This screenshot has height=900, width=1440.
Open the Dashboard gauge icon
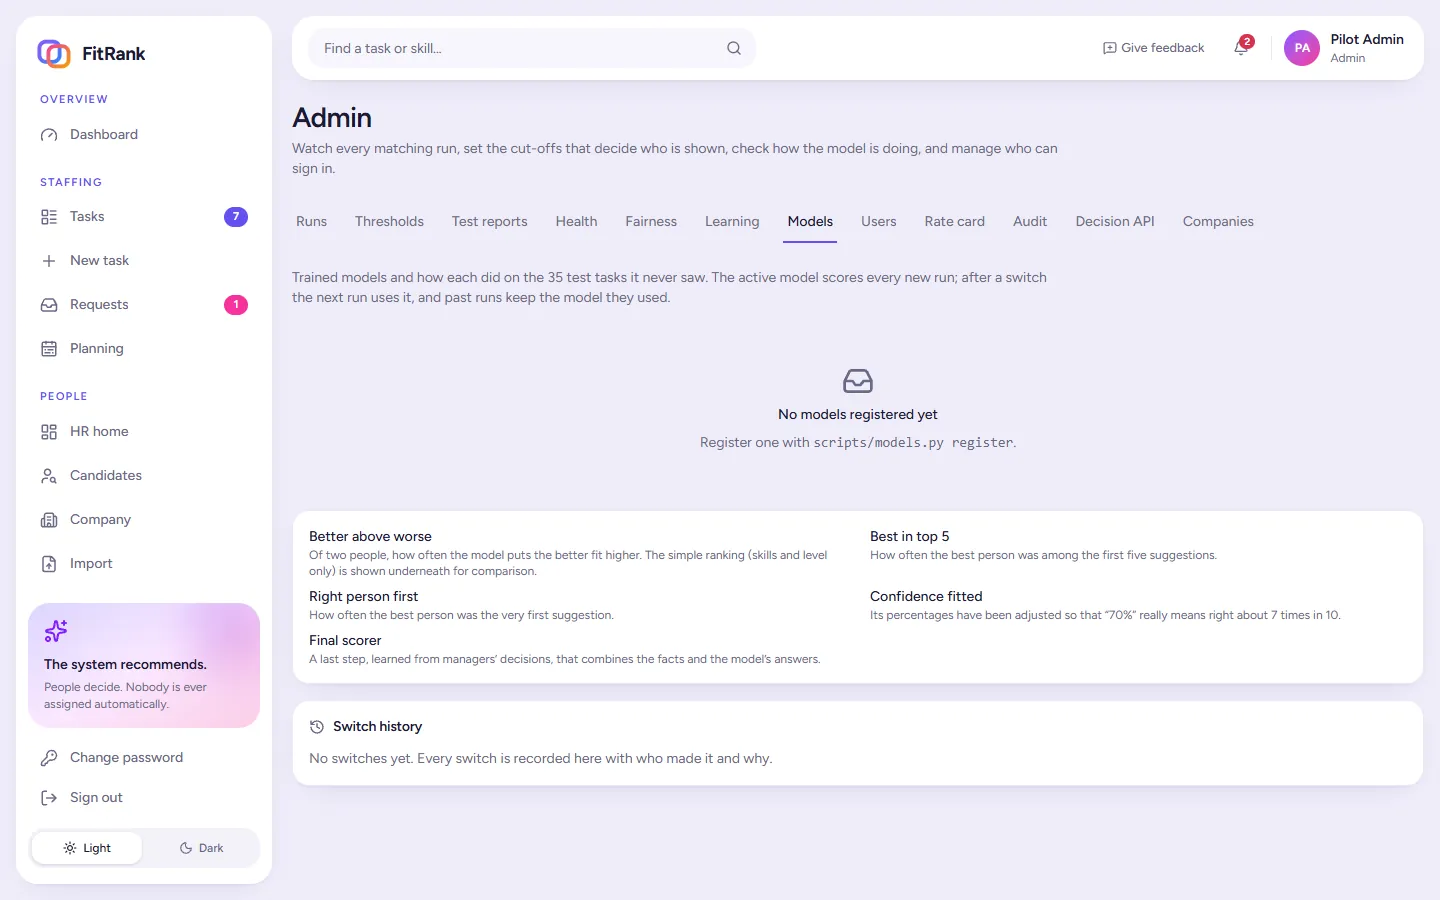click(49, 135)
